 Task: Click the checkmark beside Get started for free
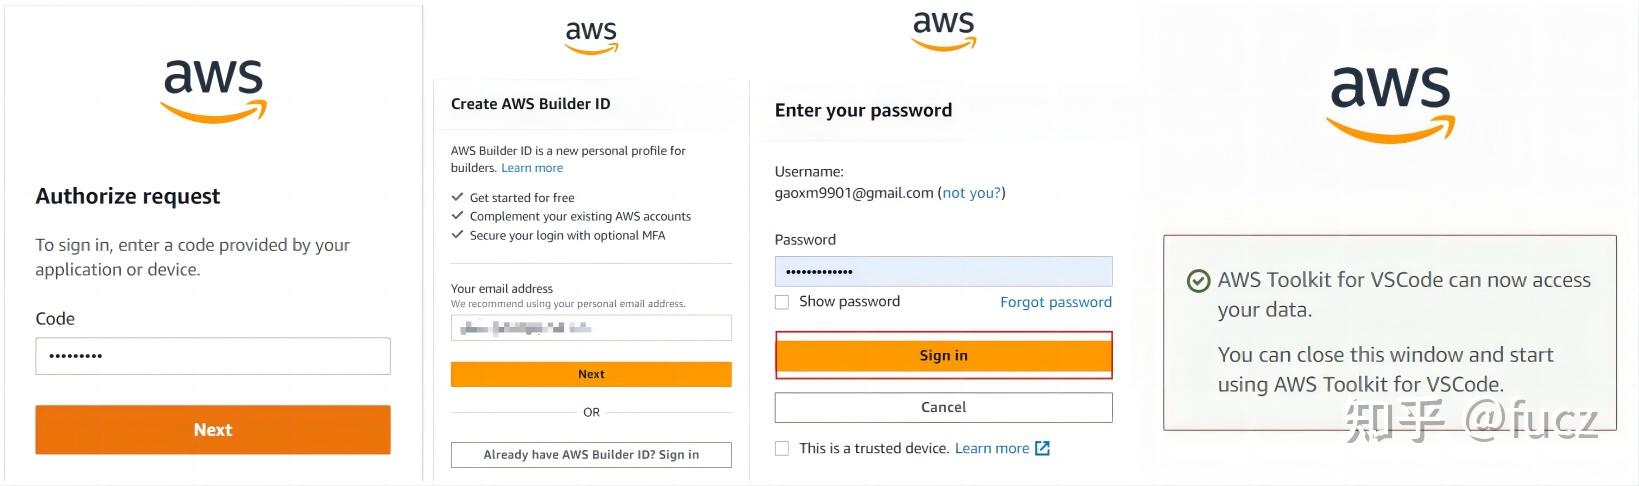click(x=457, y=197)
